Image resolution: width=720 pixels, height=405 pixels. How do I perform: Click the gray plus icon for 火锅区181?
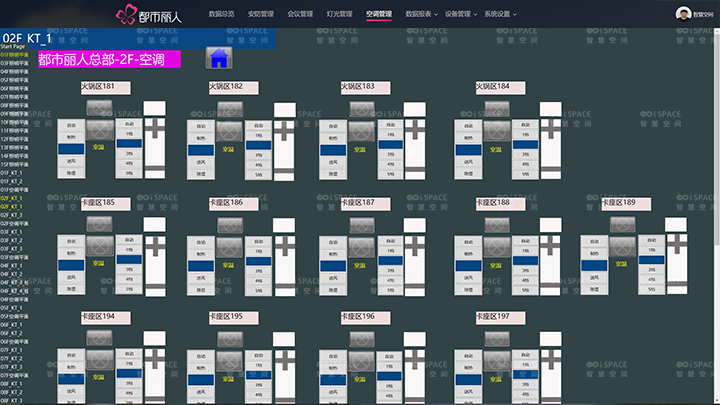(156, 129)
